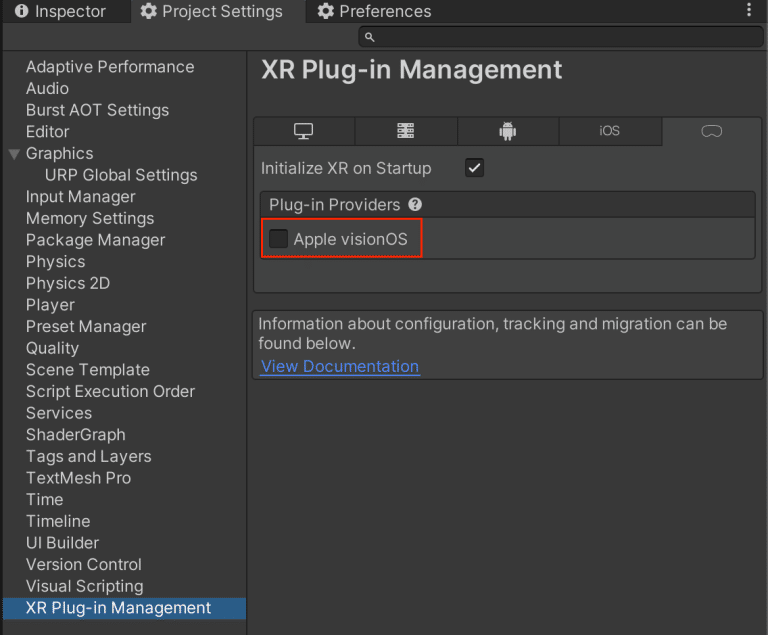The height and width of the screenshot is (635, 768).
Task: Open the View Documentation link
Action: (x=340, y=366)
